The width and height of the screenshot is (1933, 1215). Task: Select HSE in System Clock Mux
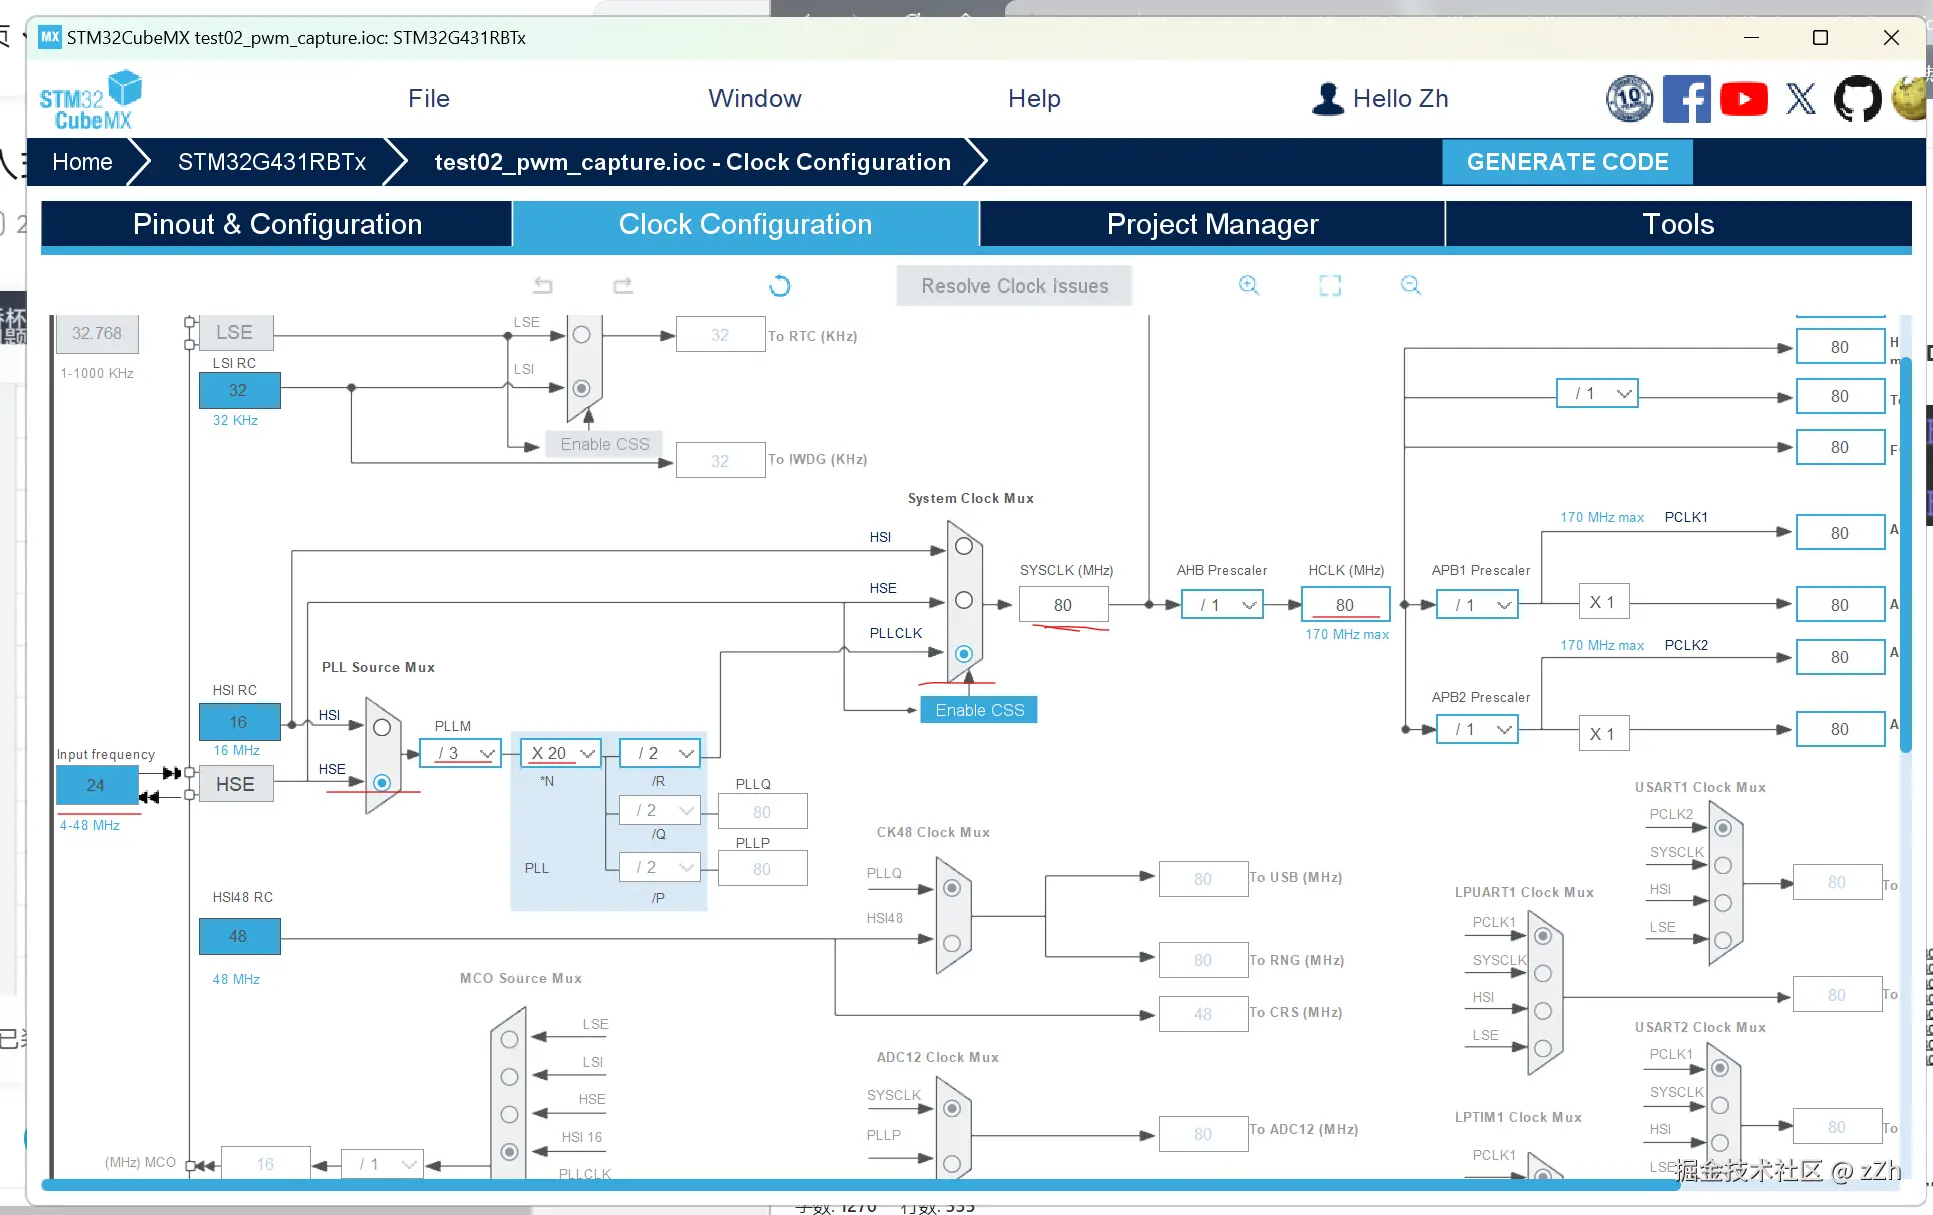[964, 600]
